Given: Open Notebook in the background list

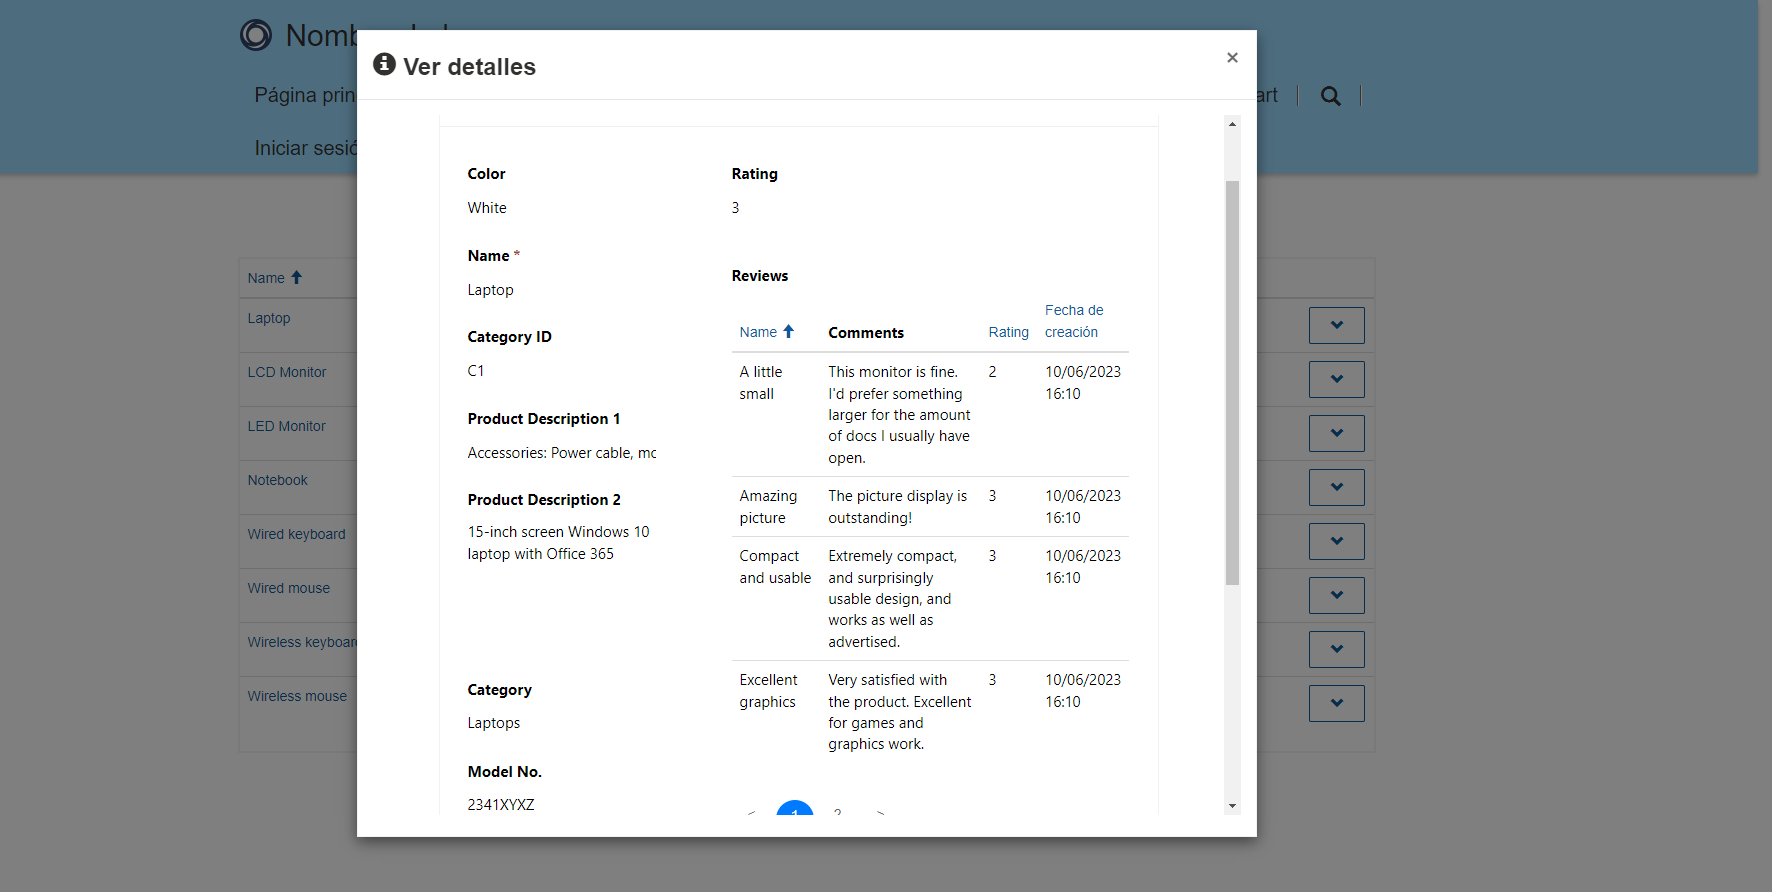Looking at the screenshot, I should (x=278, y=480).
